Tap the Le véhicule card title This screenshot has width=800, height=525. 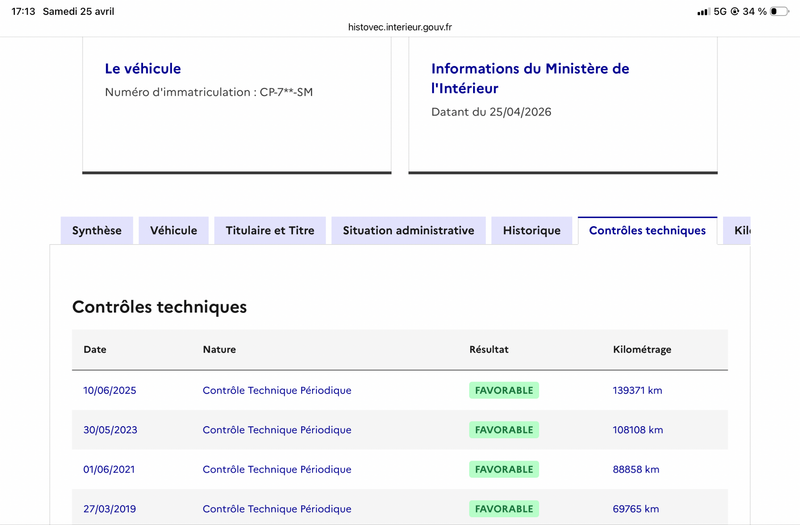pos(143,69)
